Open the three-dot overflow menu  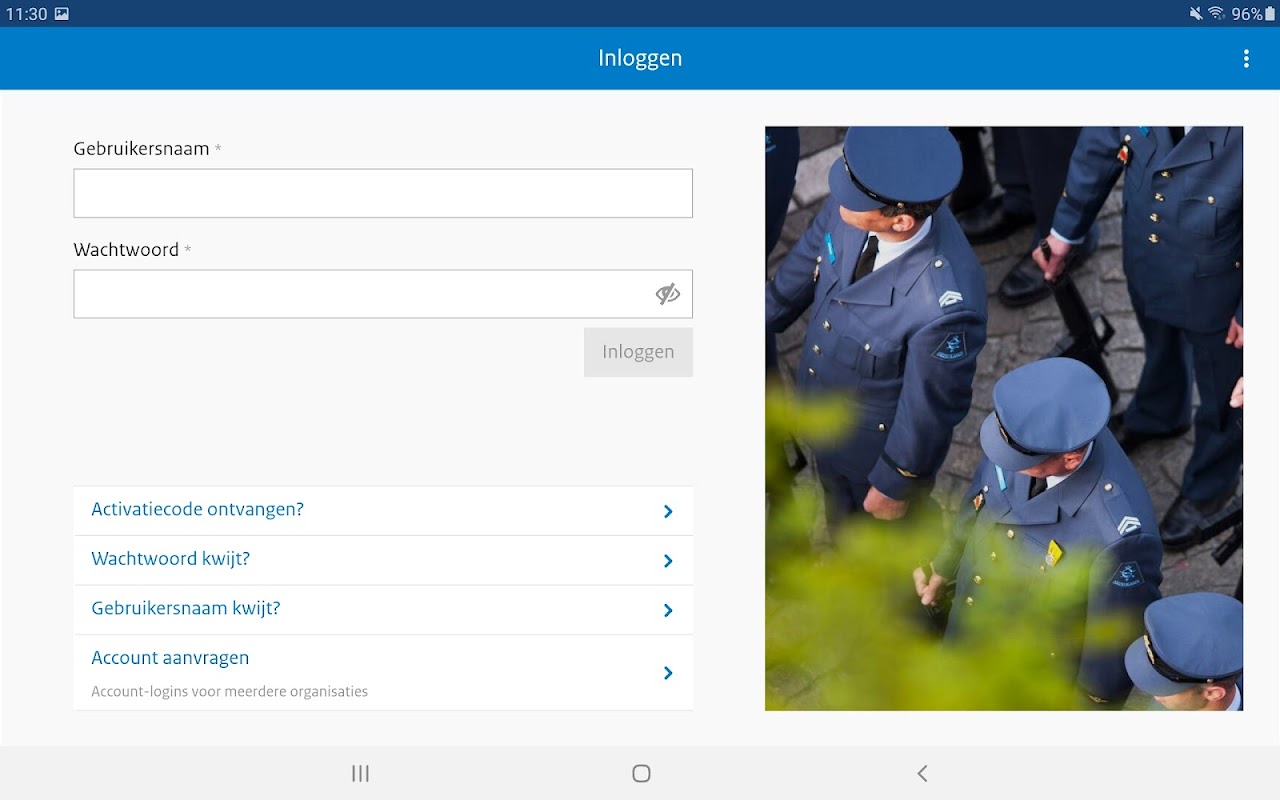[1246, 58]
